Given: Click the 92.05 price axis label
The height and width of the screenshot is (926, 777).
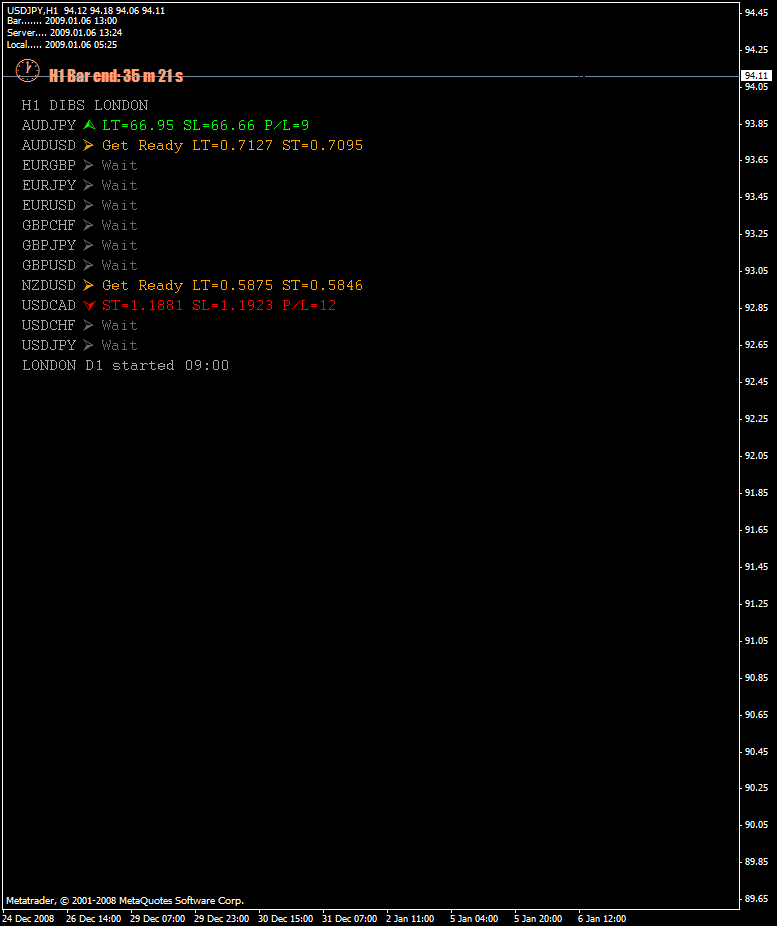Looking at the screenshot, I should pos(756,455).
